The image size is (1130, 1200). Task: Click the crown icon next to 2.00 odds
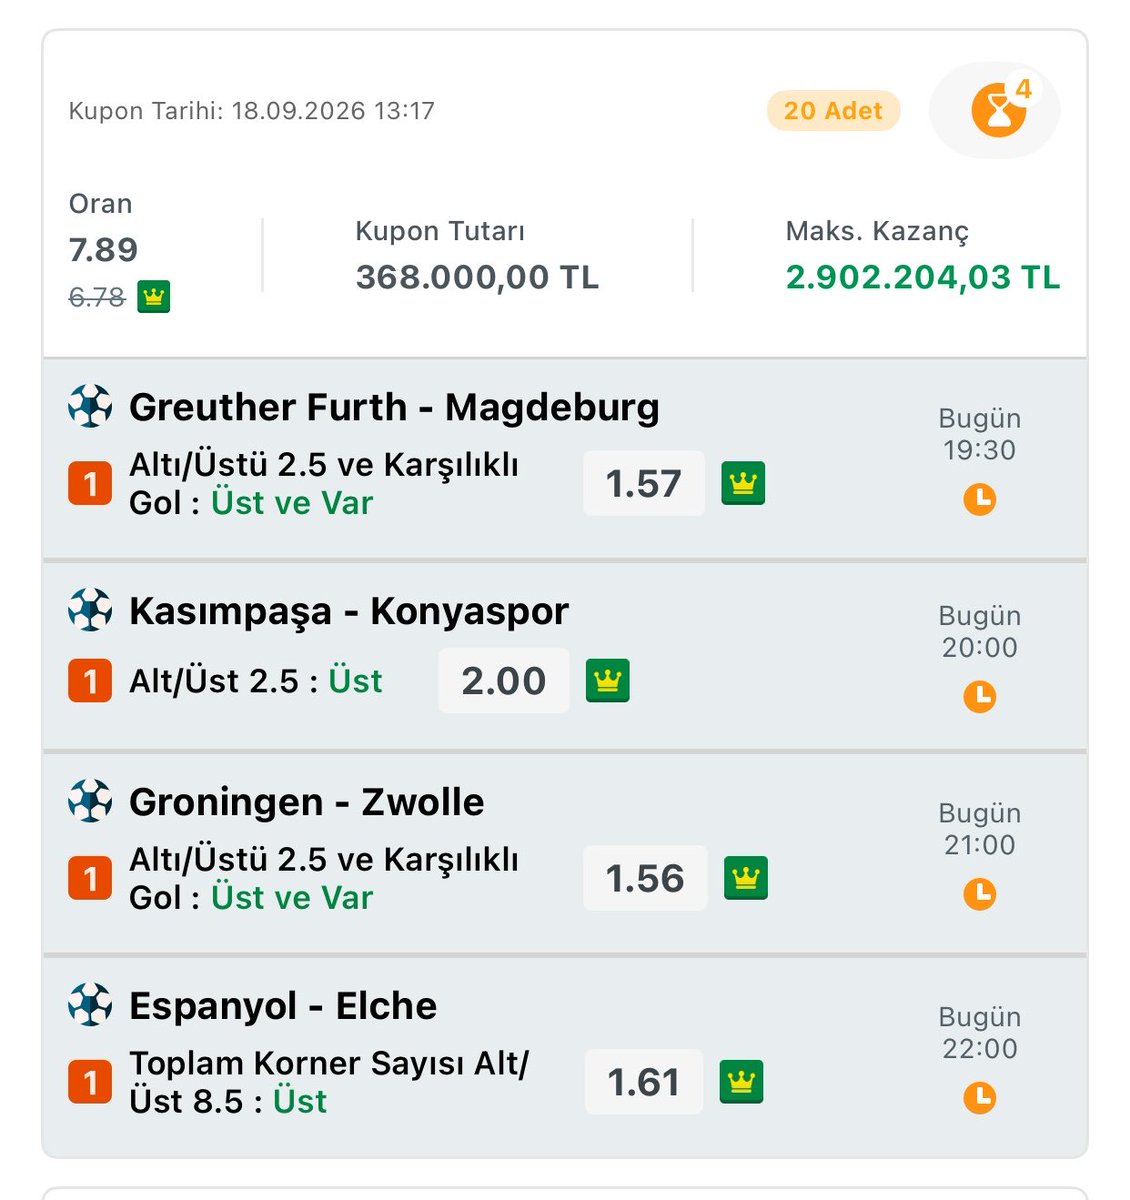coord(608,681)
